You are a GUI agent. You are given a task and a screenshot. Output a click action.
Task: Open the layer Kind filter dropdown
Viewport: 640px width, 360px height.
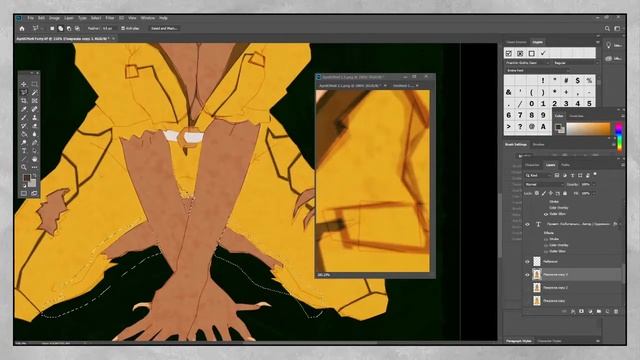pos(538,176)
